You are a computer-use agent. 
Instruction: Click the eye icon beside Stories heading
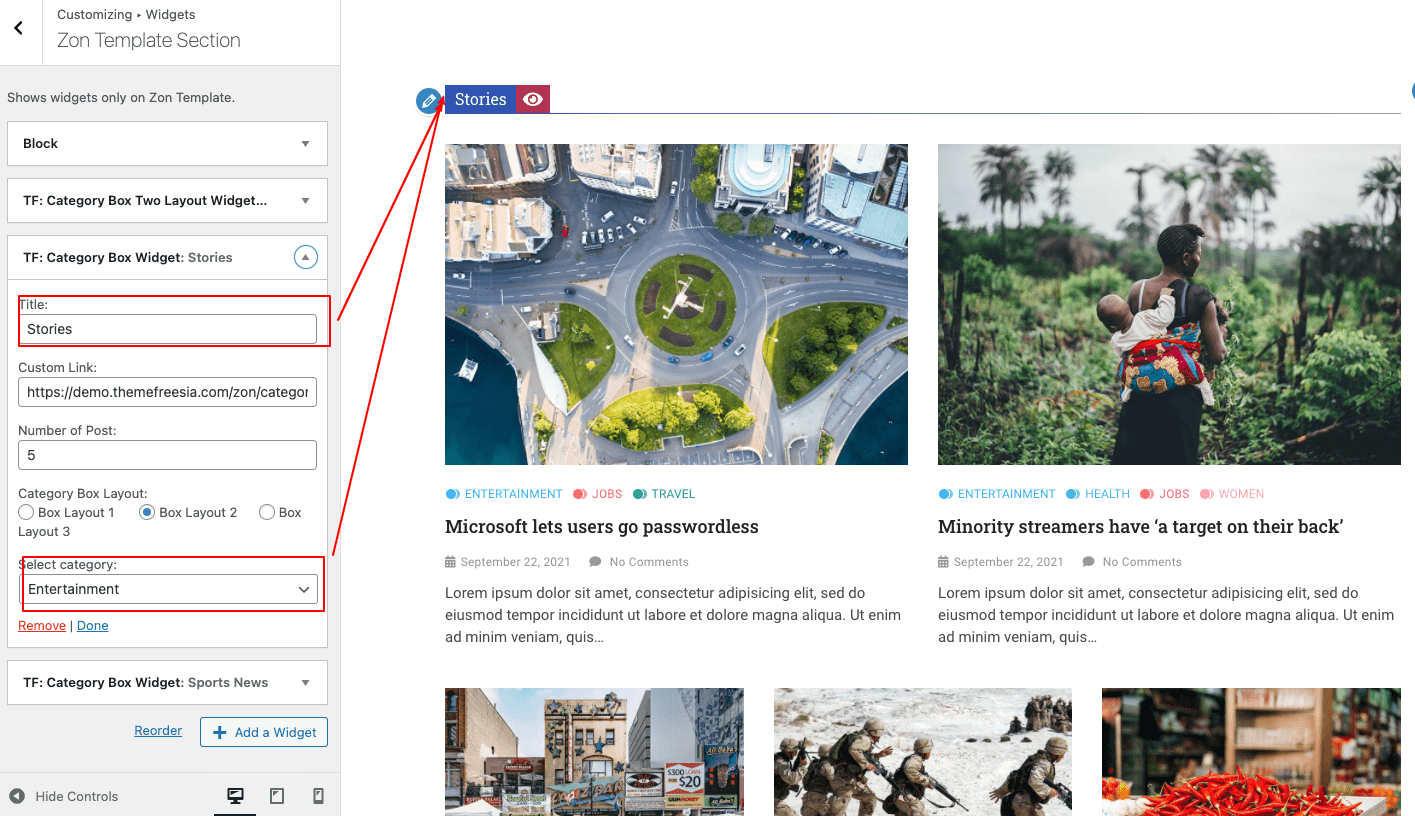[533, 99]
